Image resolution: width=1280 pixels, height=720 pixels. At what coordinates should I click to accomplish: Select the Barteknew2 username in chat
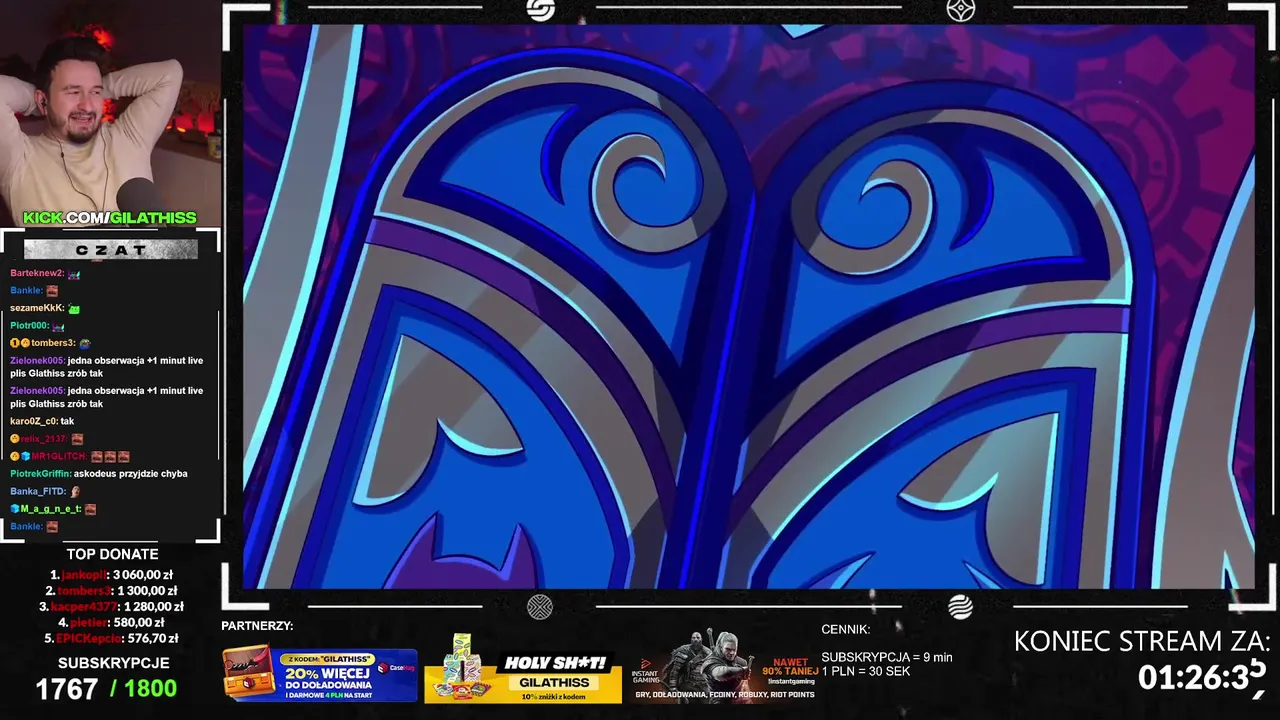pos(37,273)
